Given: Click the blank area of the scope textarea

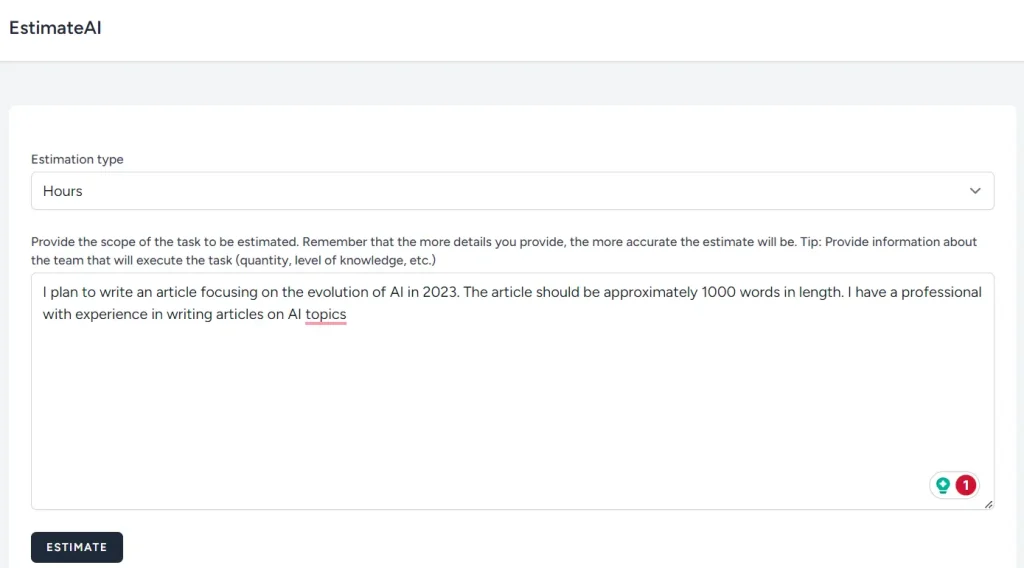Looking at the screenshot, I should [500, 410].
